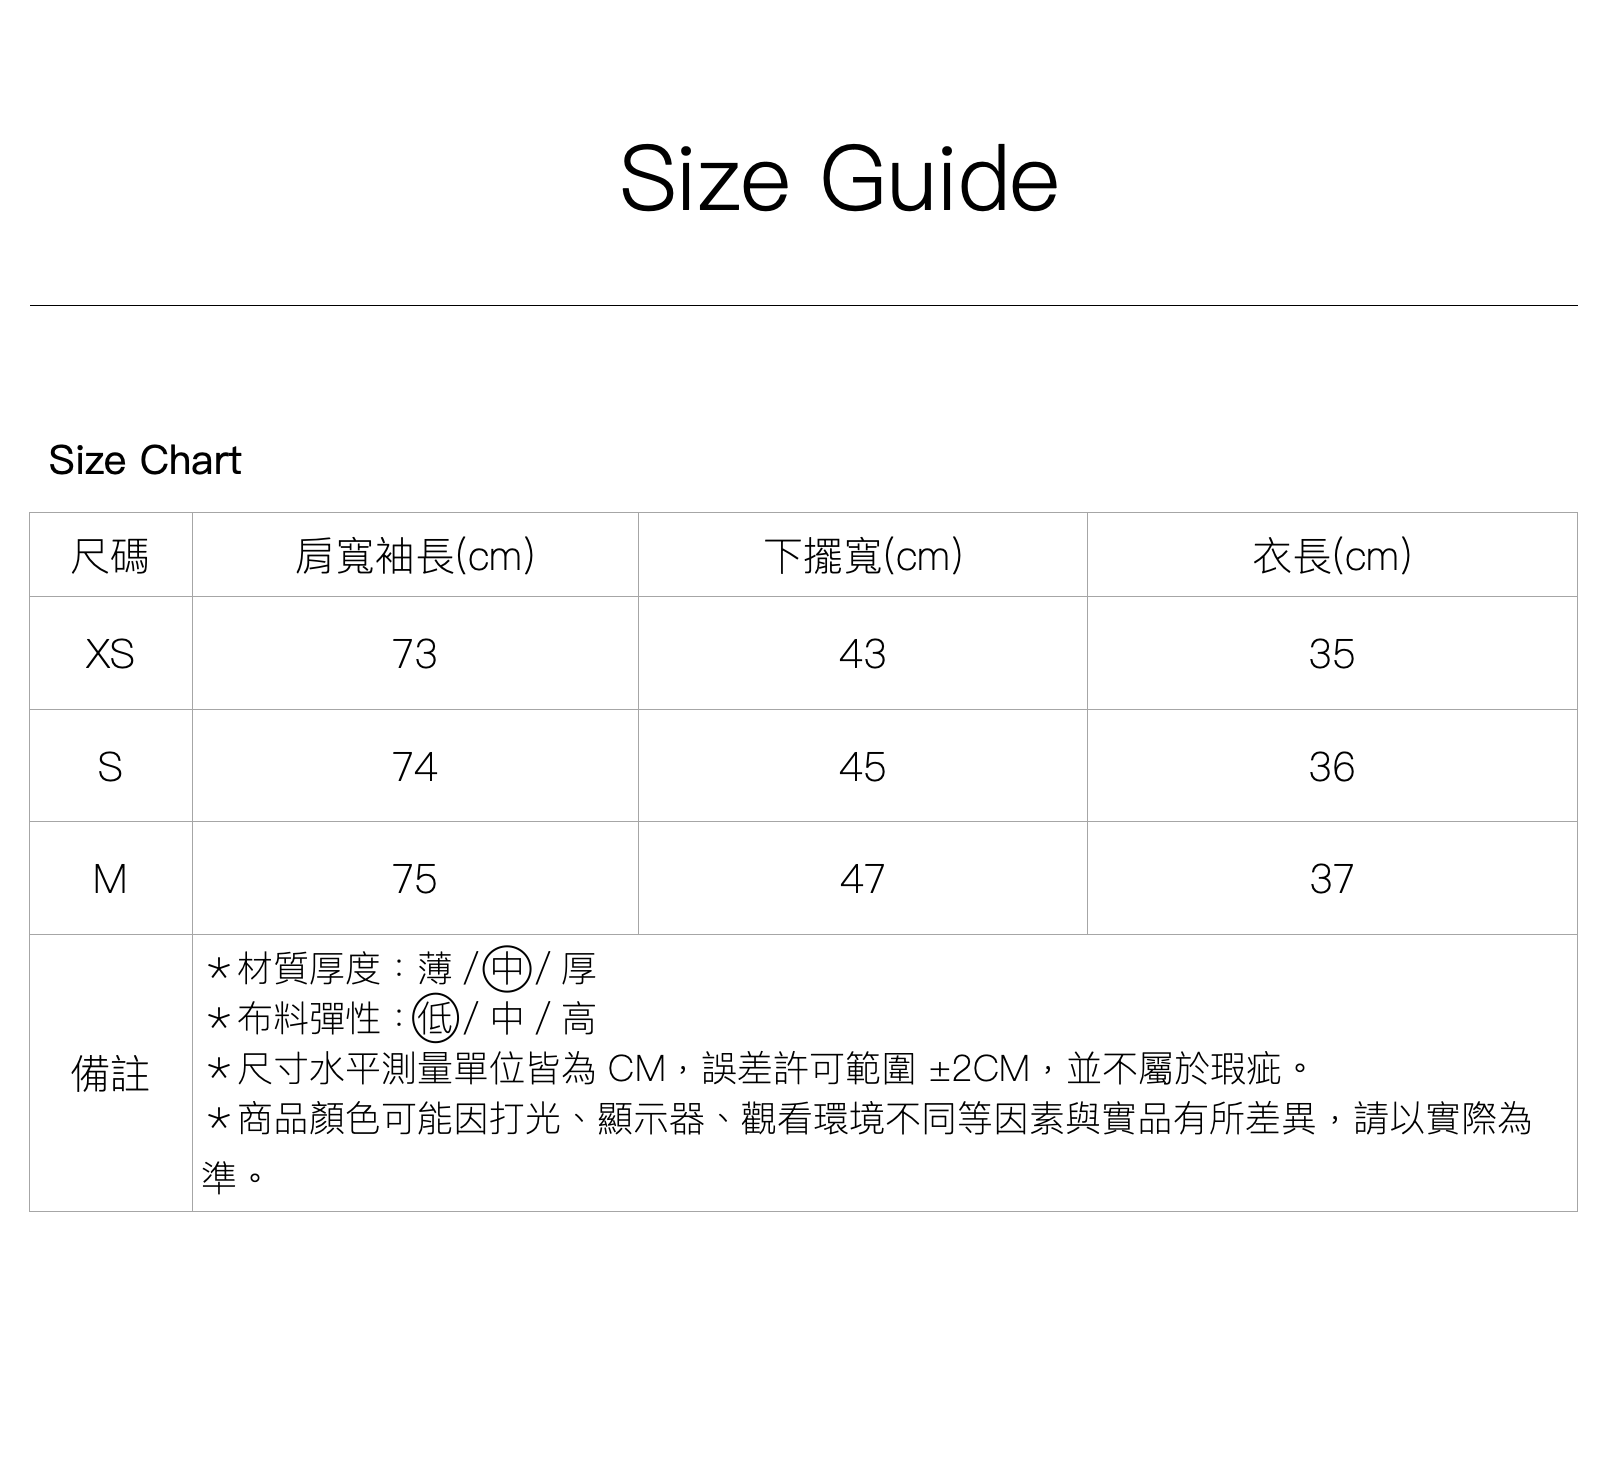Click the 43 hem width cell

click(862, 654)
